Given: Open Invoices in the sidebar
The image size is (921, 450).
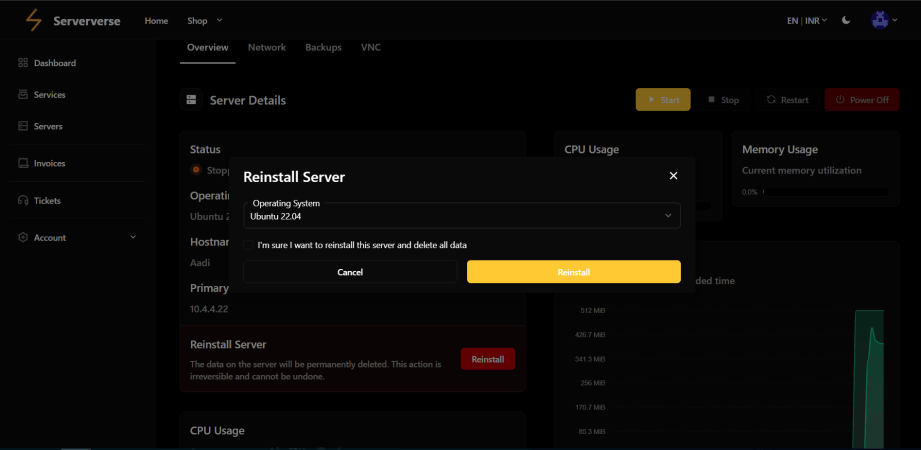Looking at the screenshot, I should tap(42, 163).
